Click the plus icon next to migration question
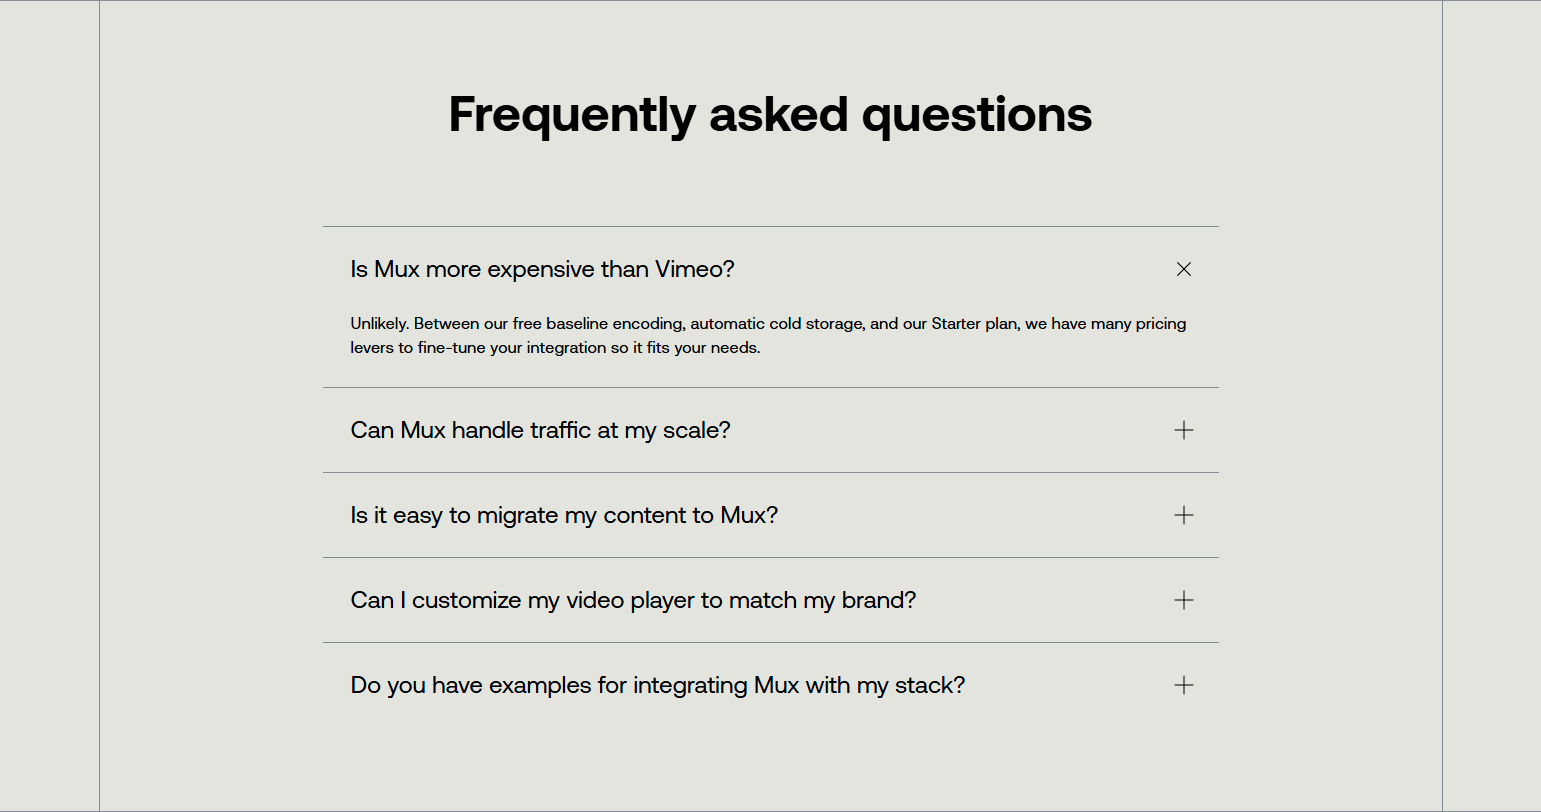The width and height of the screenshot is (1541, 812). (x=1184, y=515)
